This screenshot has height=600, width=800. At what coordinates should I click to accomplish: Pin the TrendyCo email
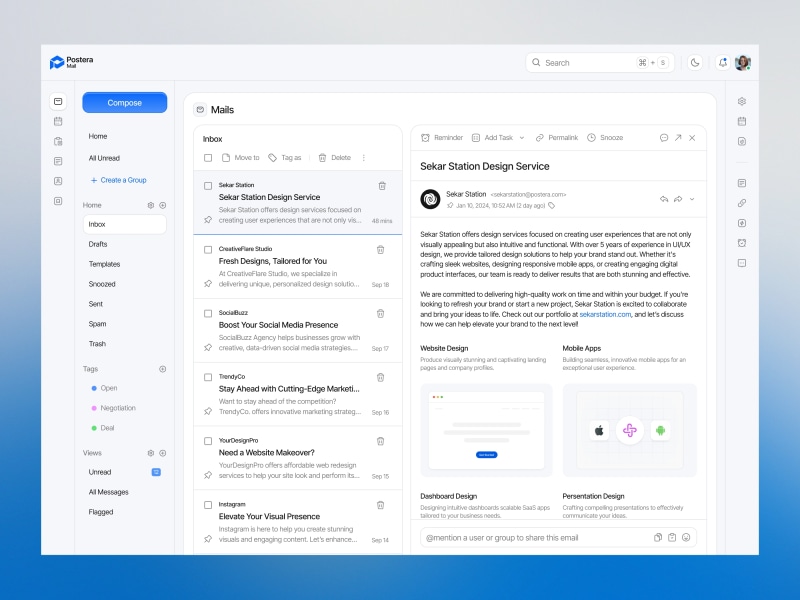click(x=208, y=411)
